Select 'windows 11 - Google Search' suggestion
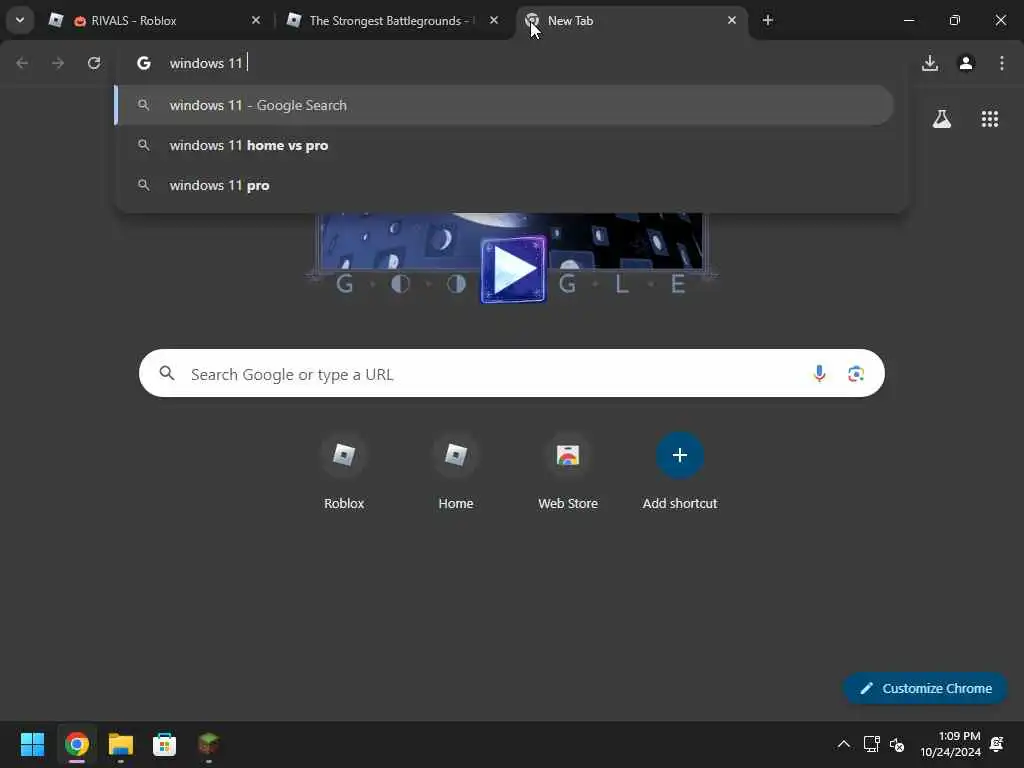The height and width of the screenshot is (768, 1024). (x=504, y=105)
